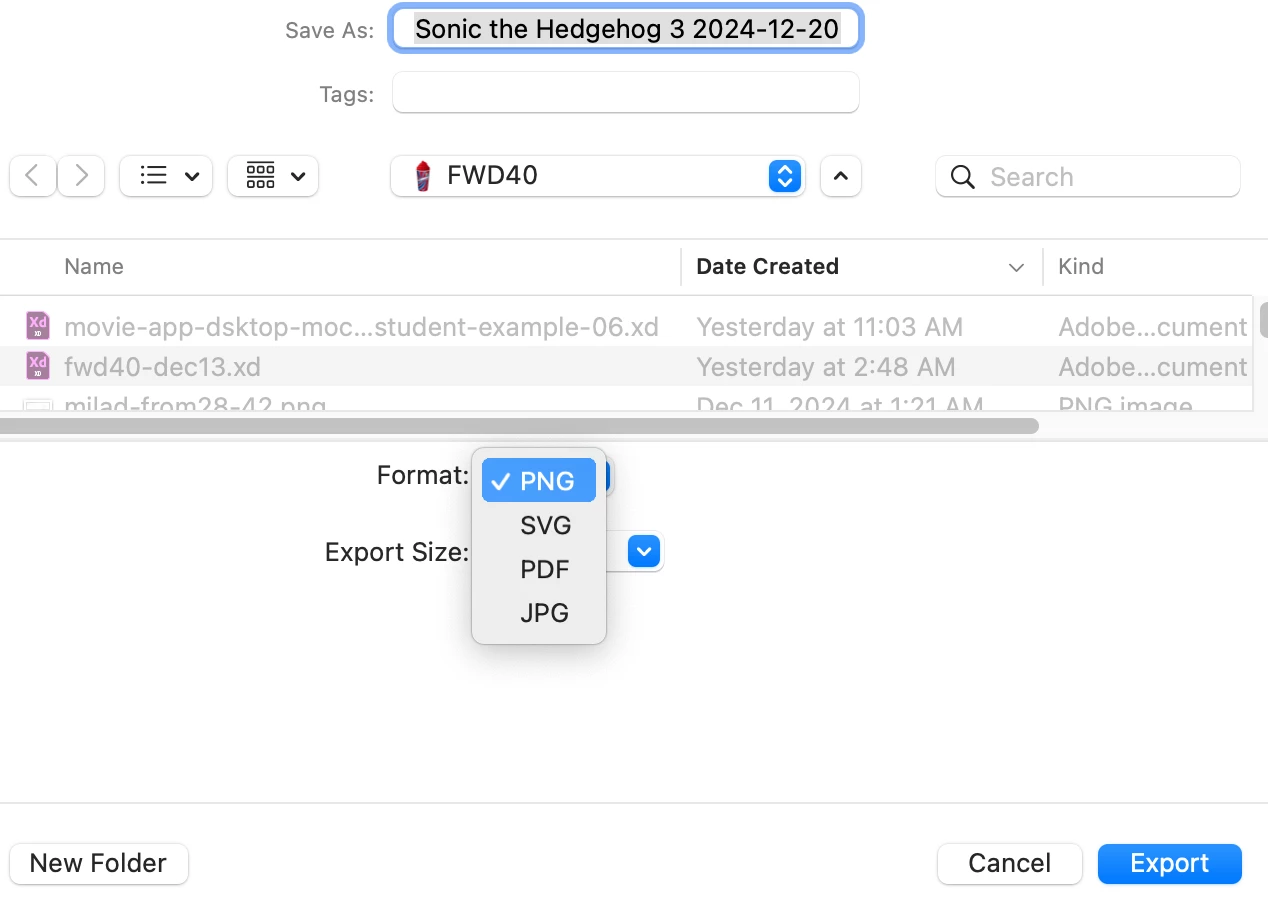This screenshot has width=1268, height=918.
Task: Click the "Yesterday at 2:48 AM" date cell
Action: [x=825, y=367]
